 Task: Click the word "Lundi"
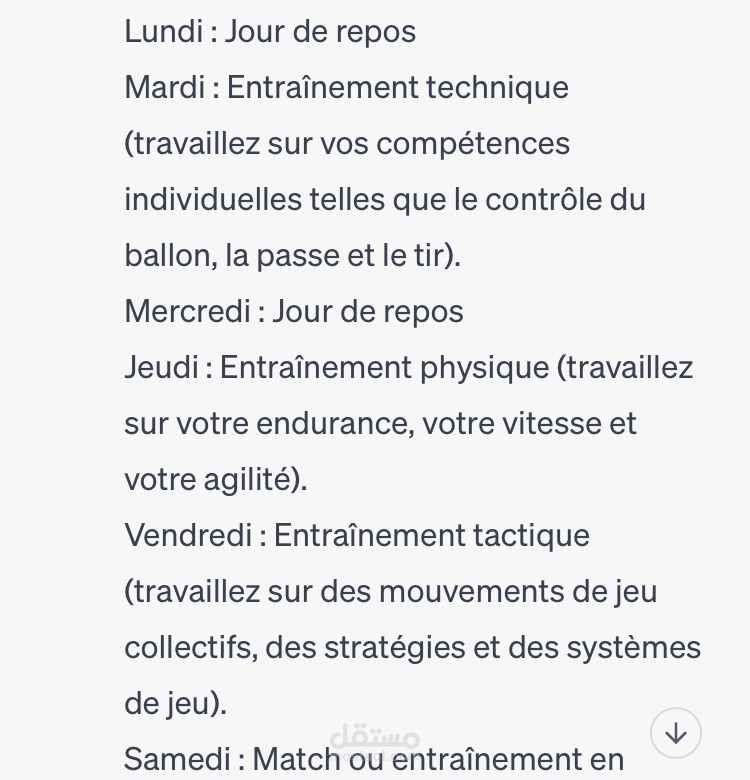point(163,31)
